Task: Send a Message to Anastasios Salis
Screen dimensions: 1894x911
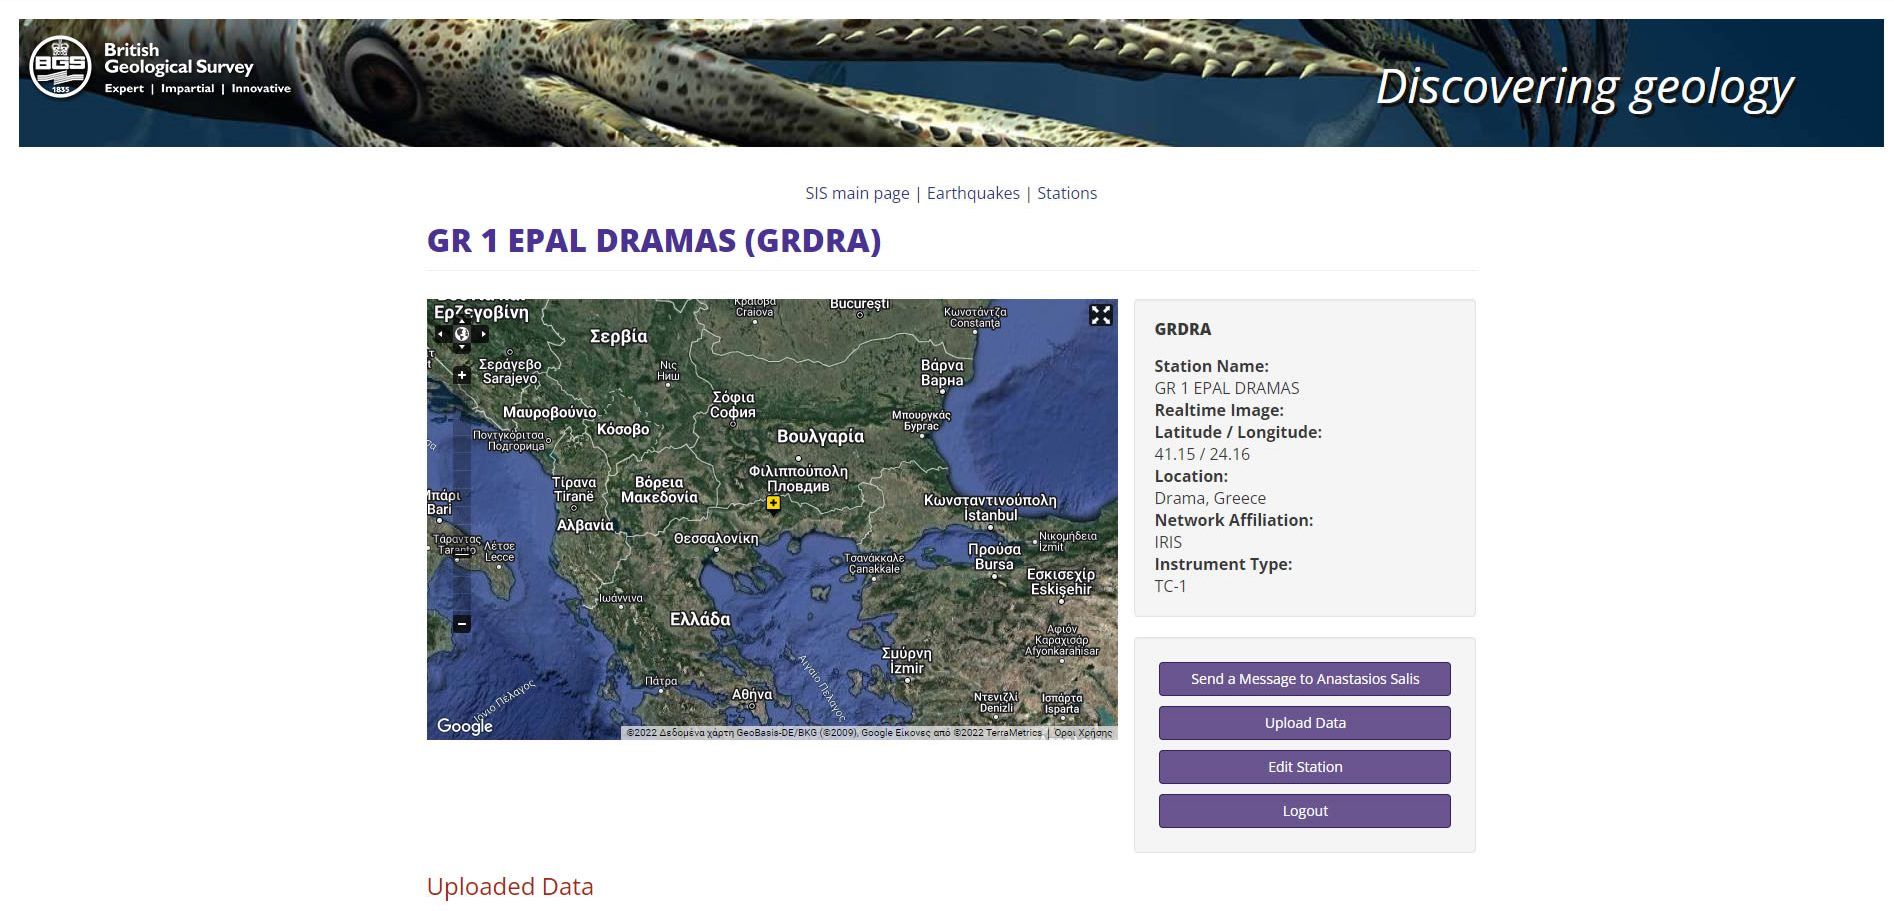Action: click(1304, 679)
